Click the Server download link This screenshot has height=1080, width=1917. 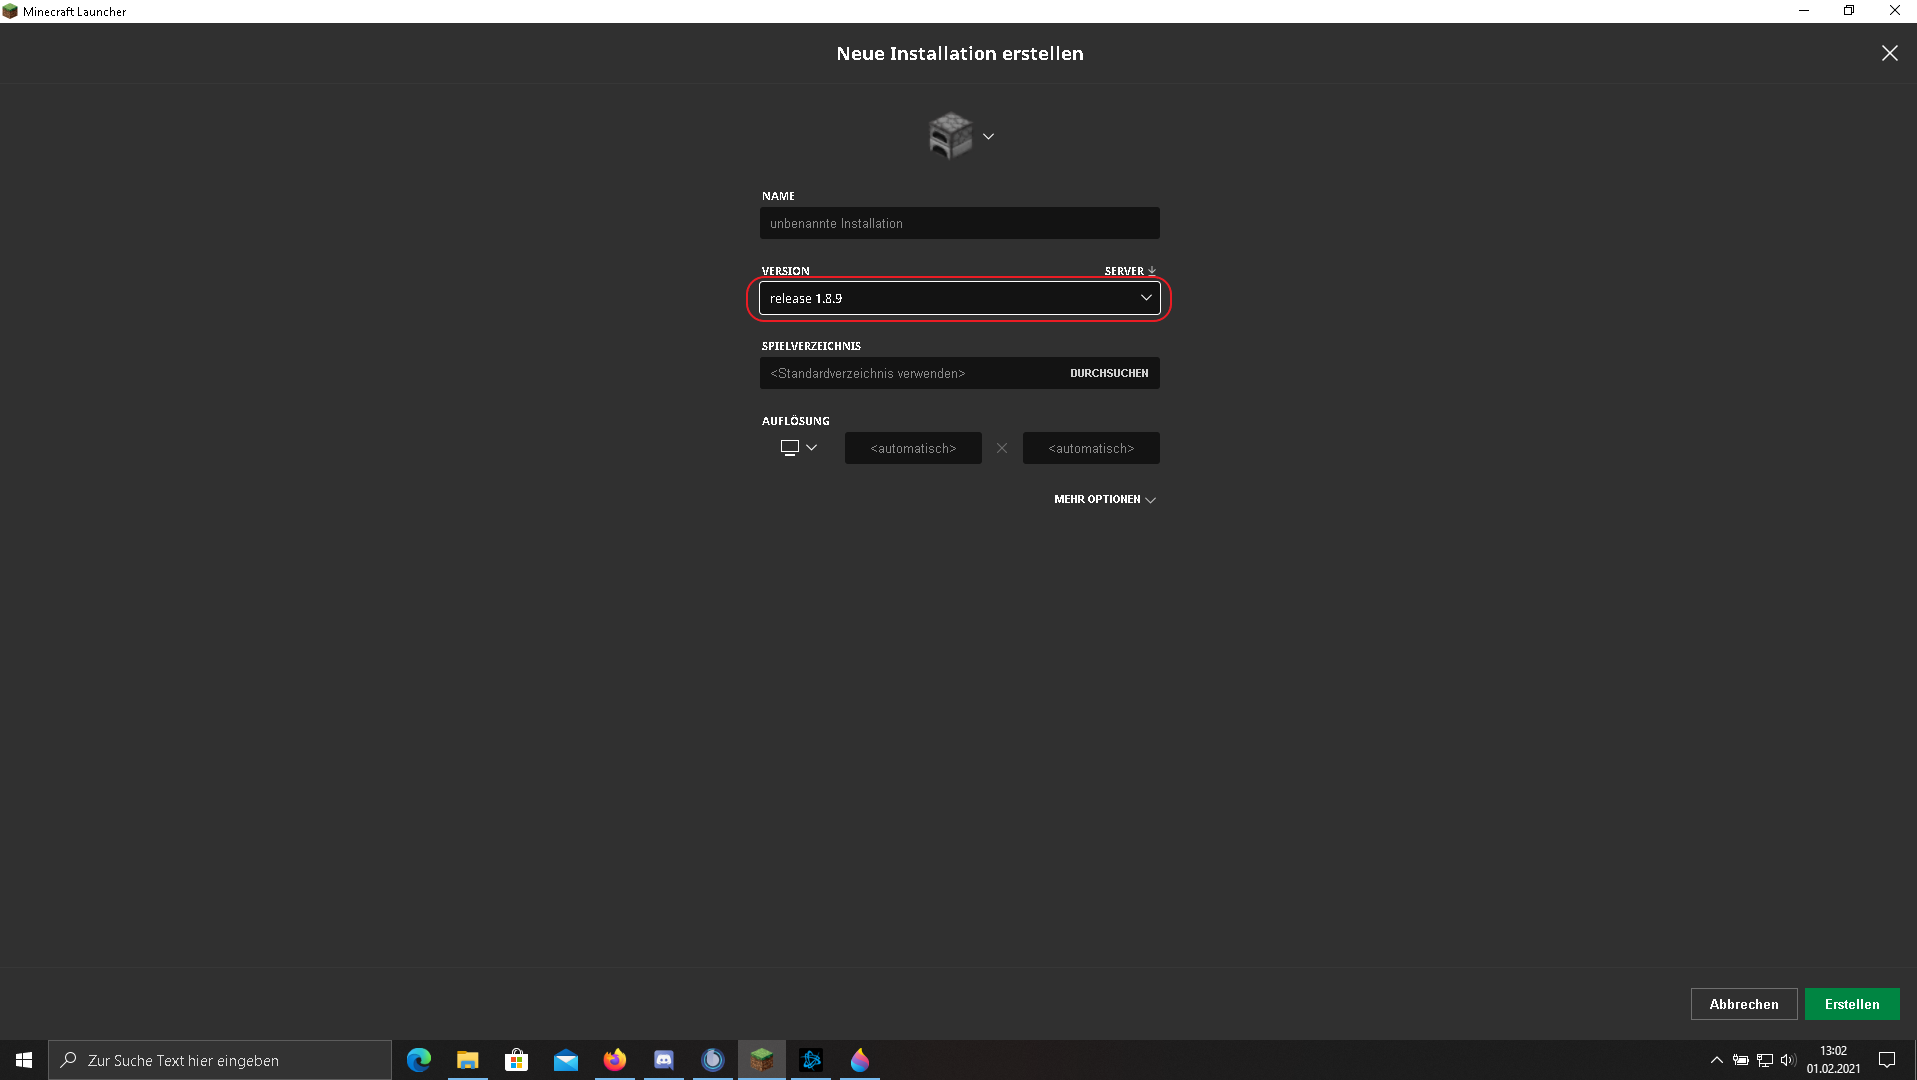click(1130, 271)
